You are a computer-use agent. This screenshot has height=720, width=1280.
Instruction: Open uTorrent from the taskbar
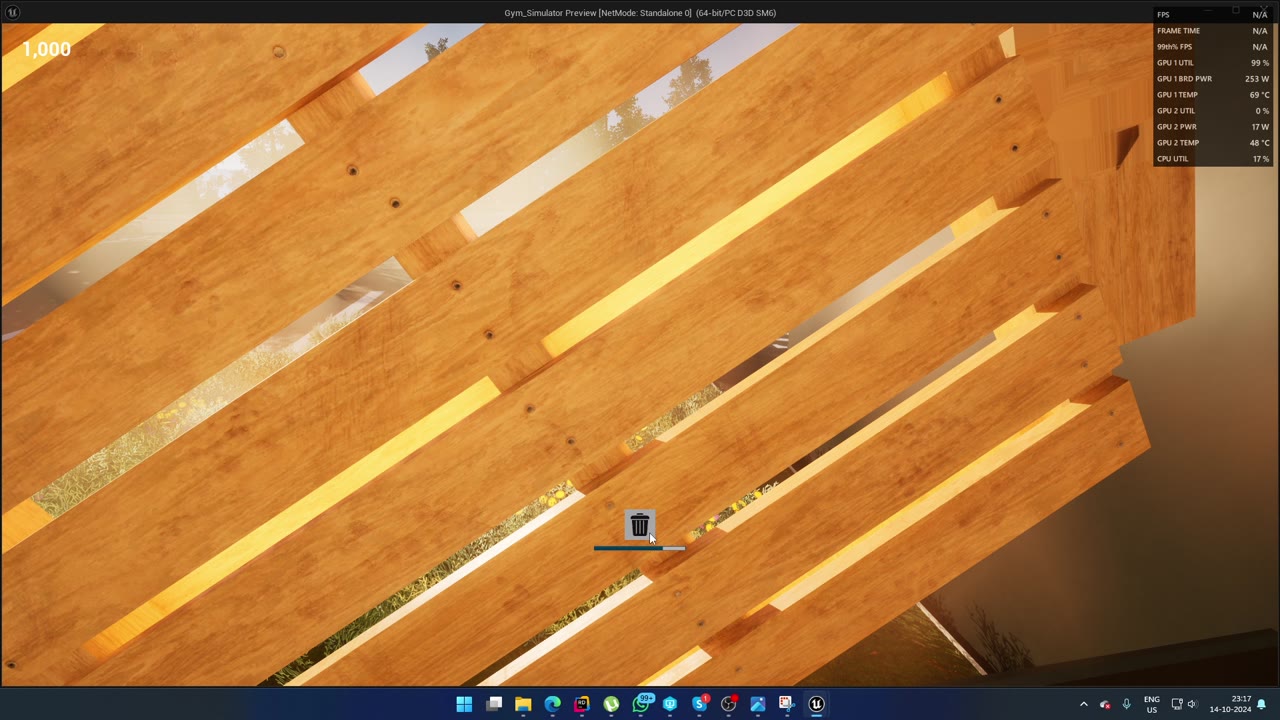pos(611,704)
